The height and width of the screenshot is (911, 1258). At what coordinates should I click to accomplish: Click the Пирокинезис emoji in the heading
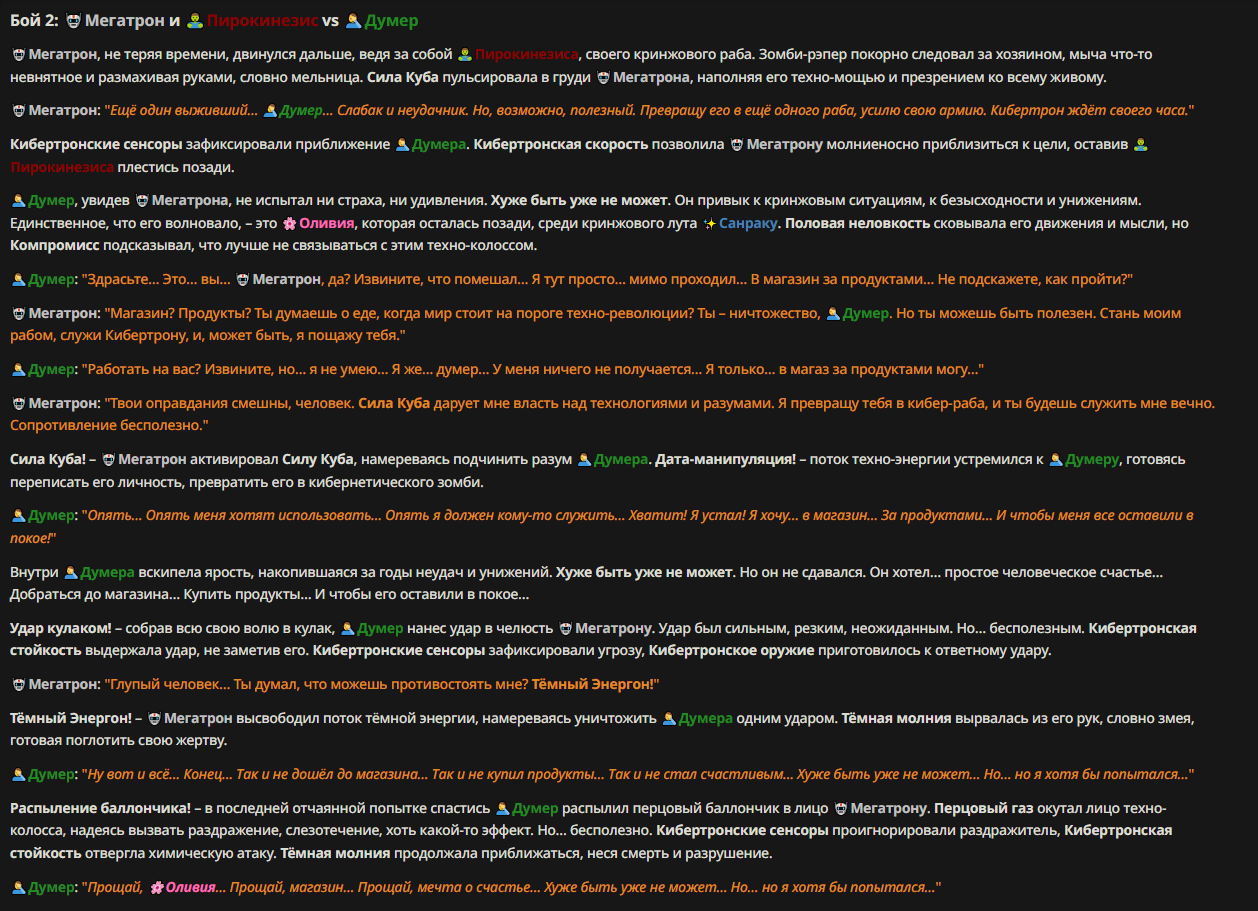tap(194, 20)
